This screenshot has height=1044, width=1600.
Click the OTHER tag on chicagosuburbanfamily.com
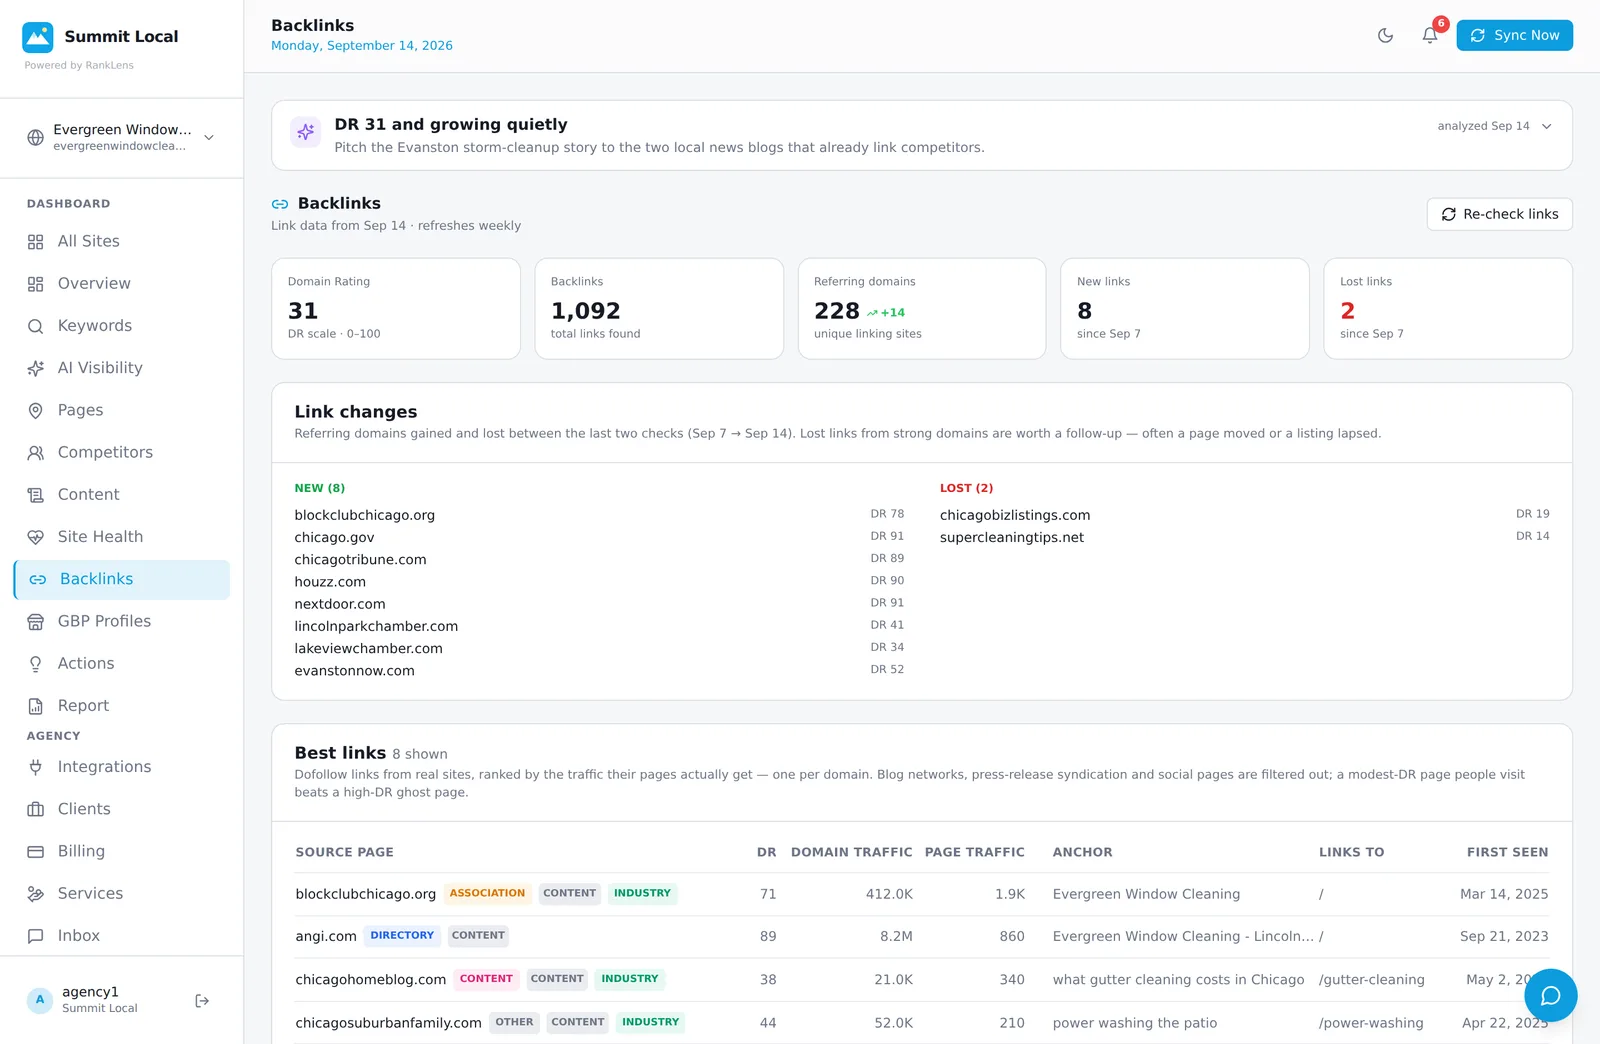514,1022
